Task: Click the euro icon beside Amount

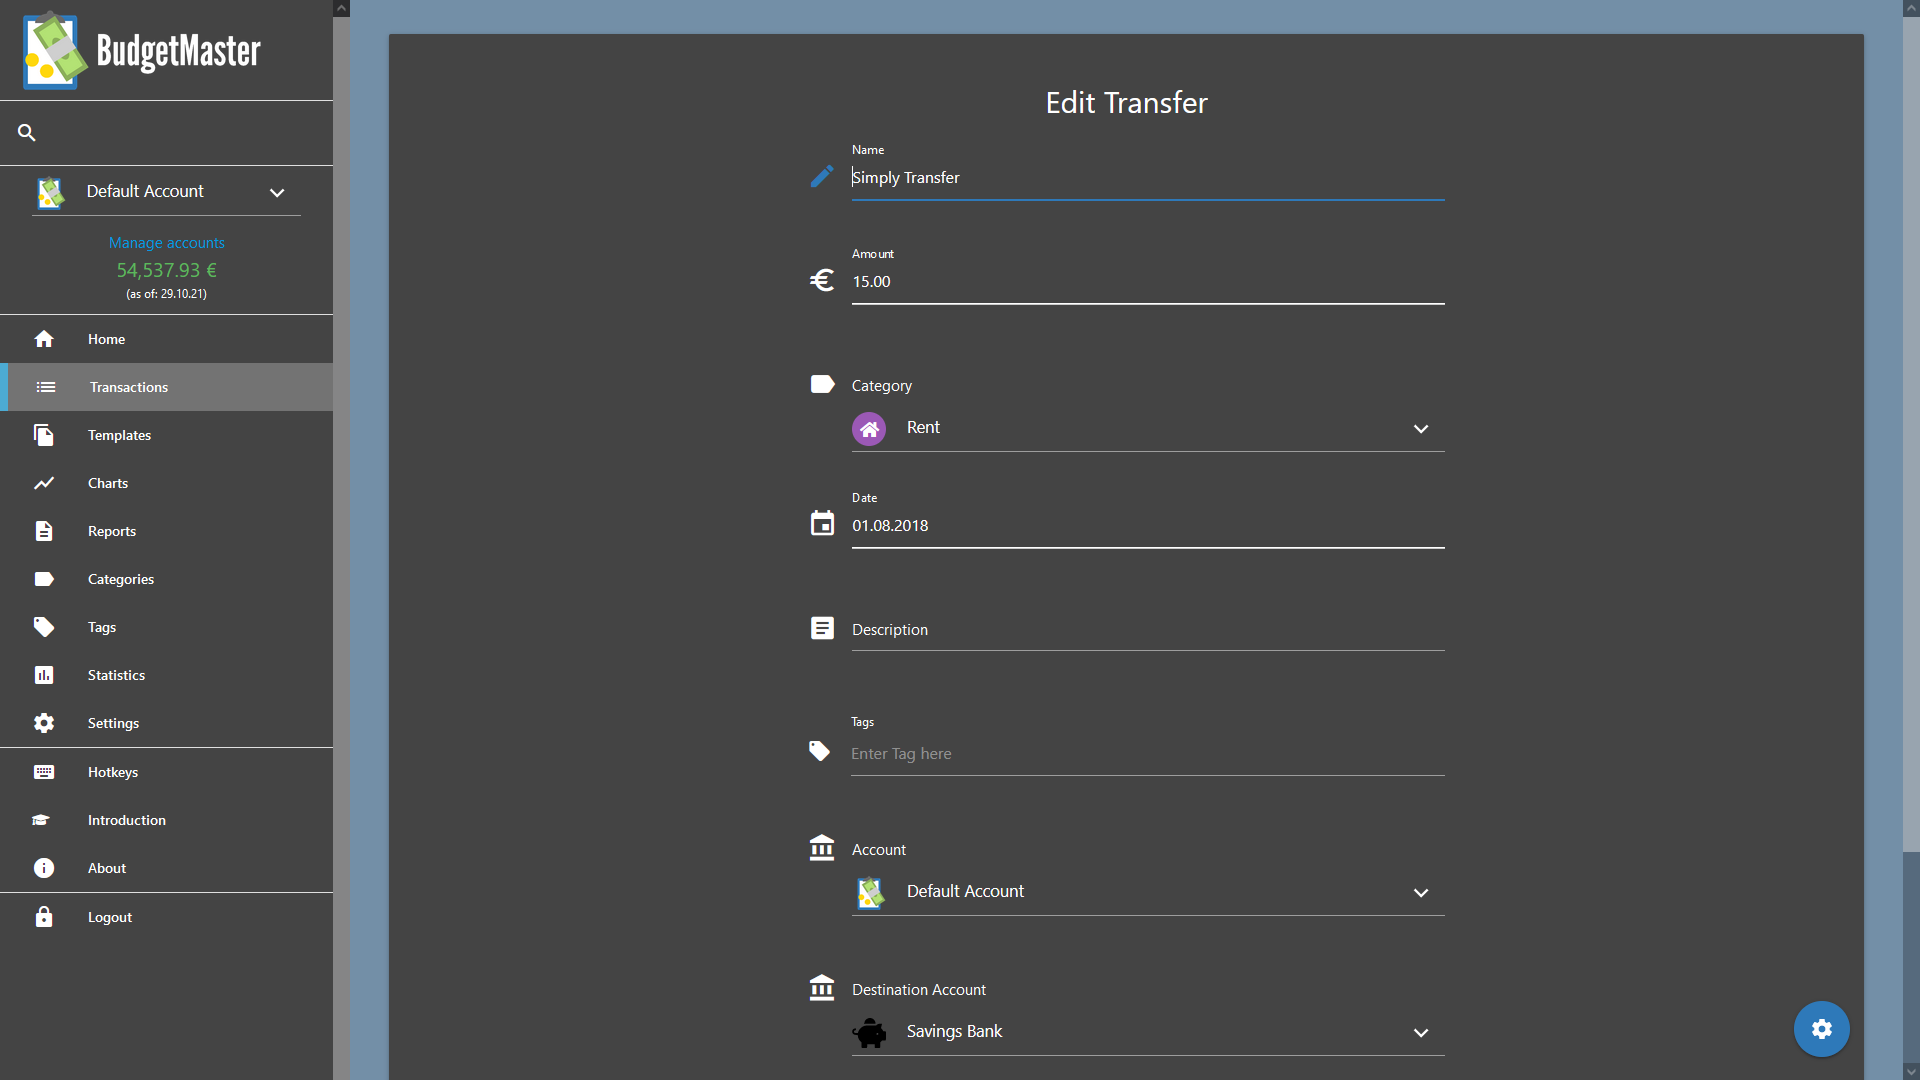Action: click(822, 280)
